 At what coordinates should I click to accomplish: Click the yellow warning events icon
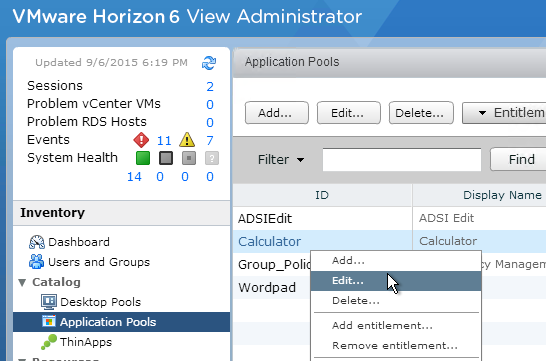tap(187, 140)
